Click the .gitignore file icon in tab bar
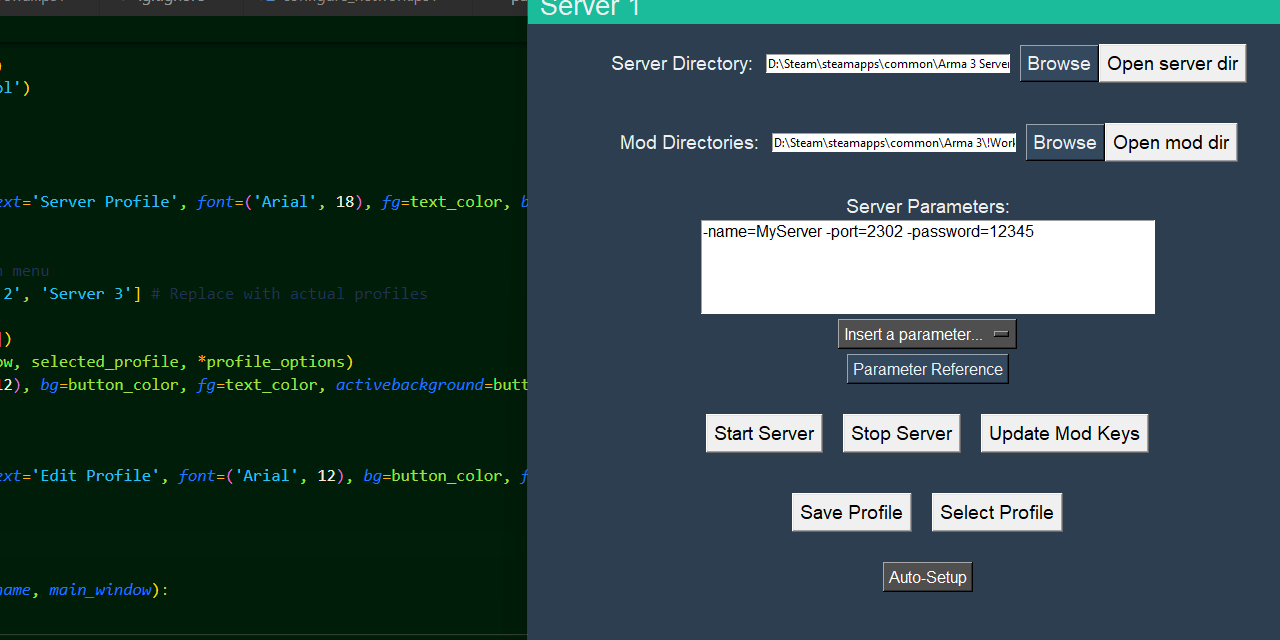This screenshot has height=640, width=1280. [x=120, y=3]
